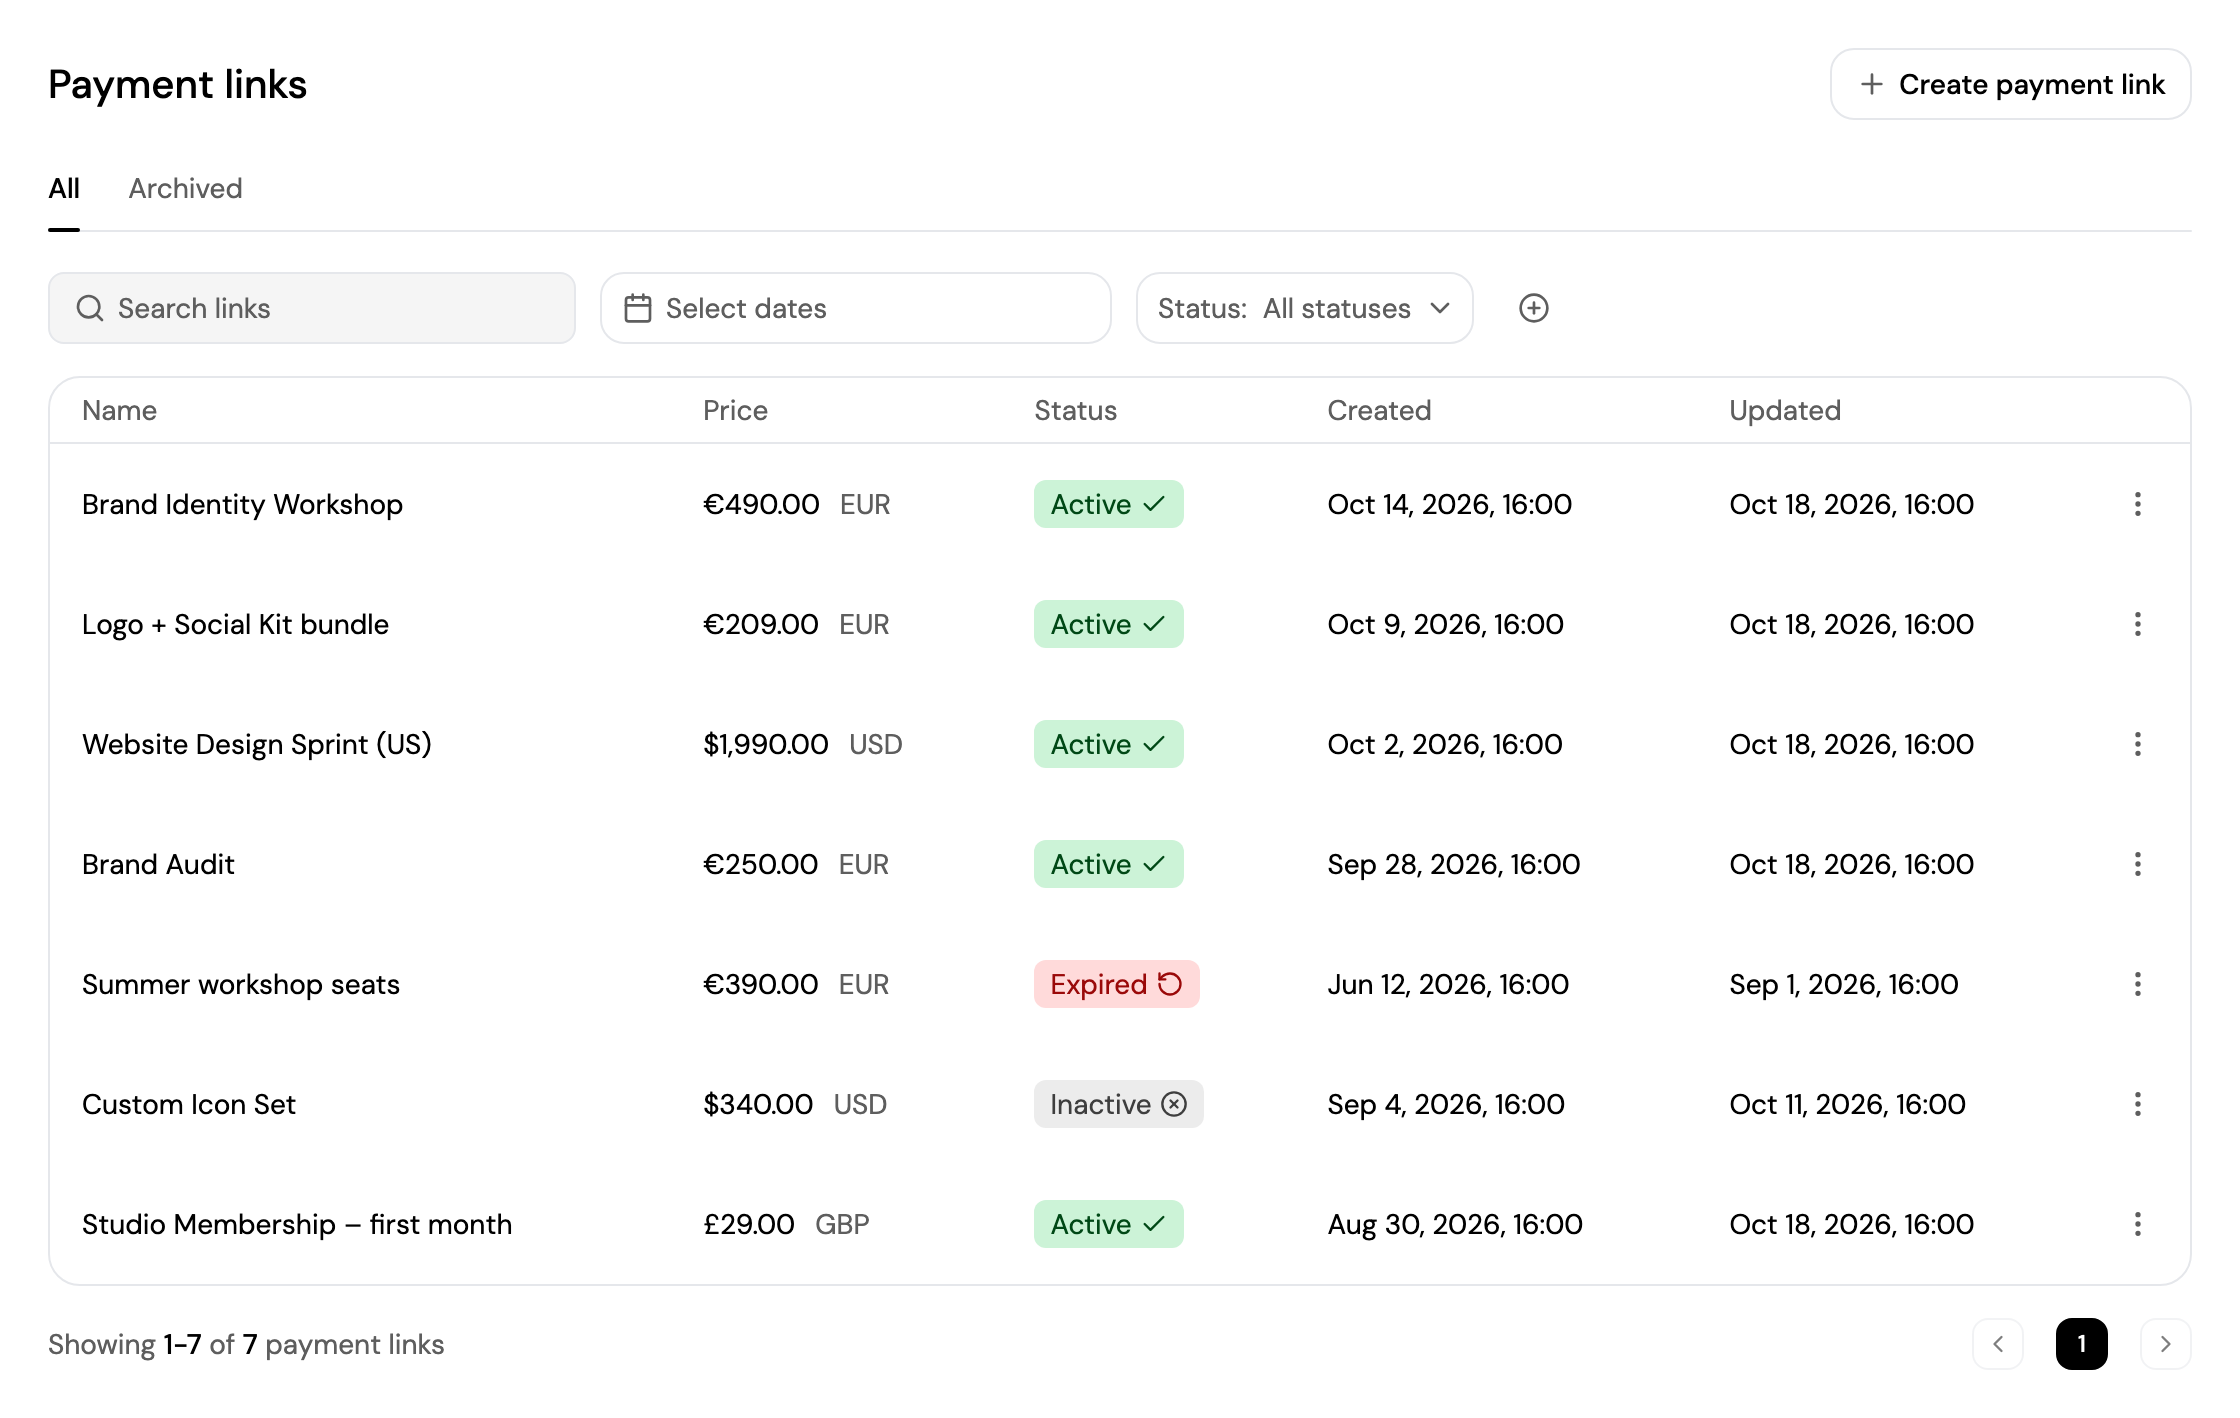Screen dimensions: 2240x1418
Task: Select page 1 in pagination
Action: pos(2081,1344)
